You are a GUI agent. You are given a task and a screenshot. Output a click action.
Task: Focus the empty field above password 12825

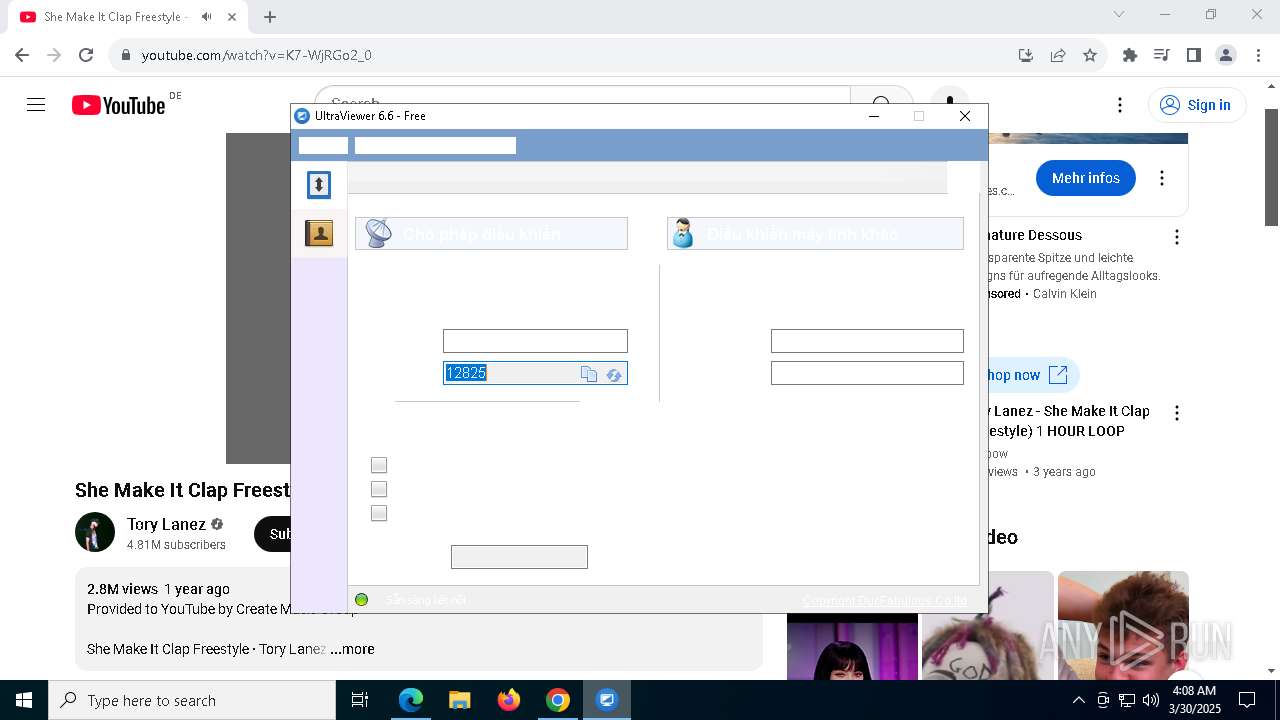point(535,341)
